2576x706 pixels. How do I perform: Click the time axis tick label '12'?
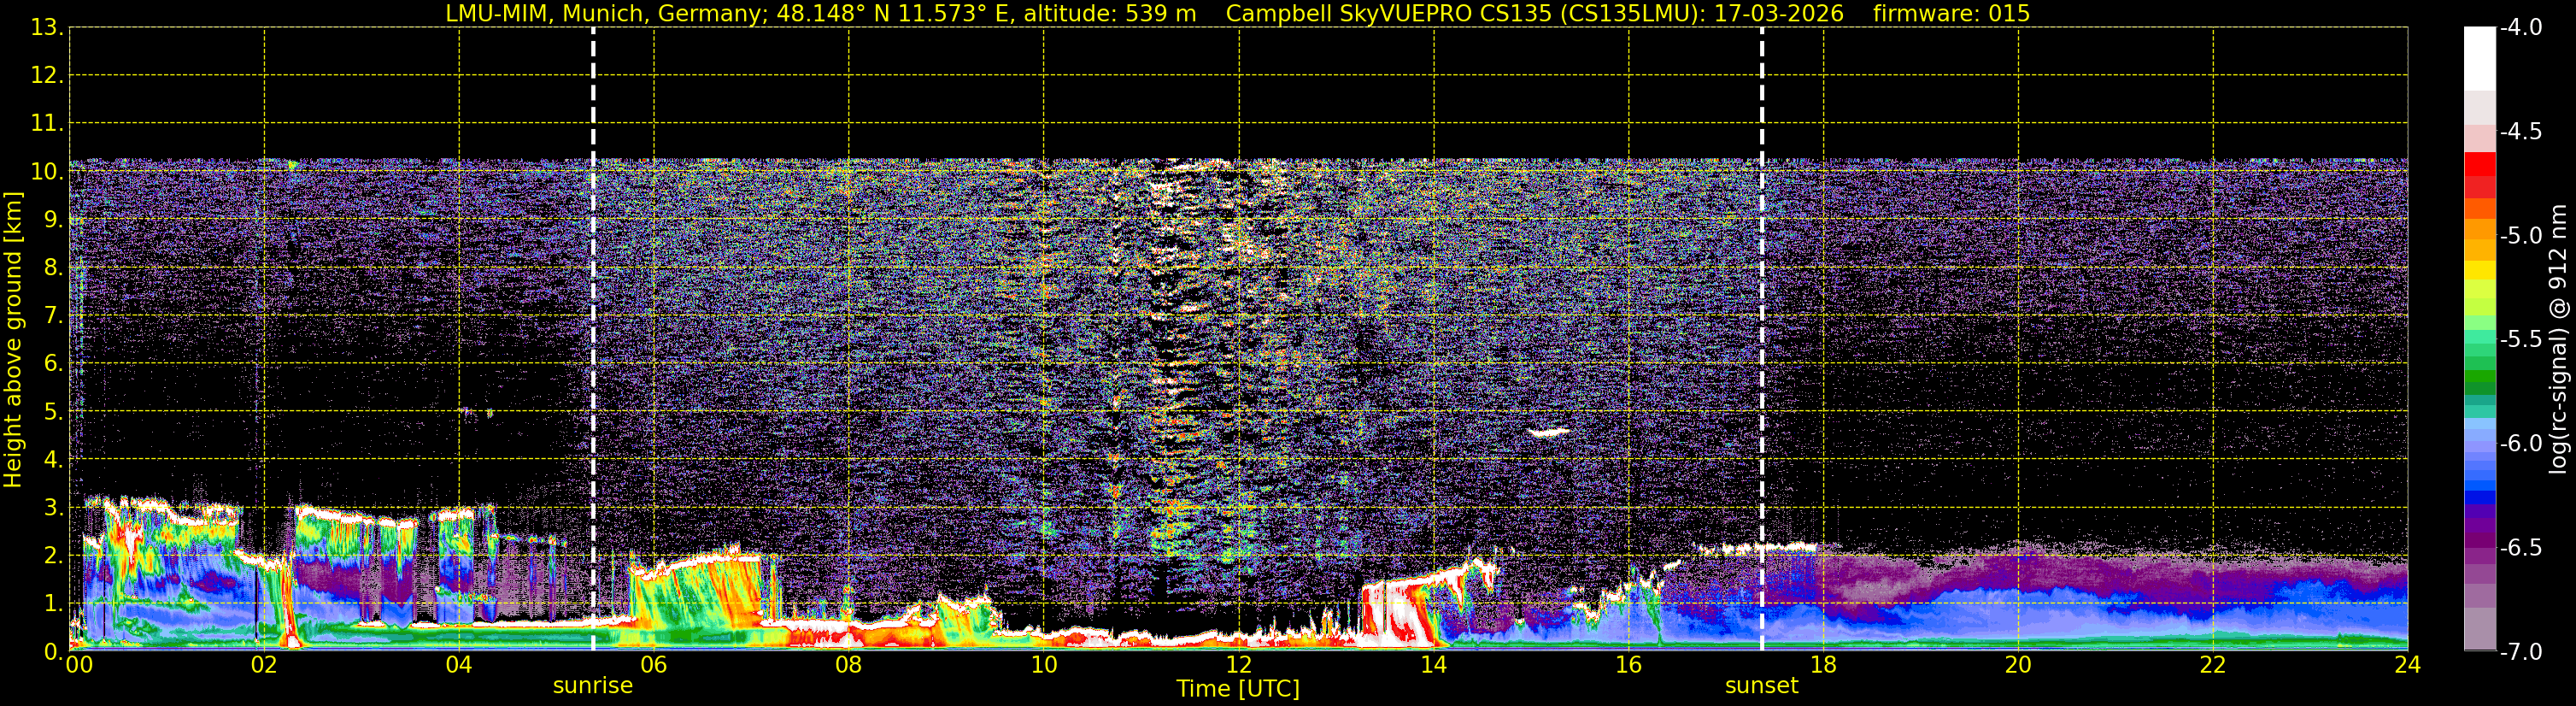1239,665
